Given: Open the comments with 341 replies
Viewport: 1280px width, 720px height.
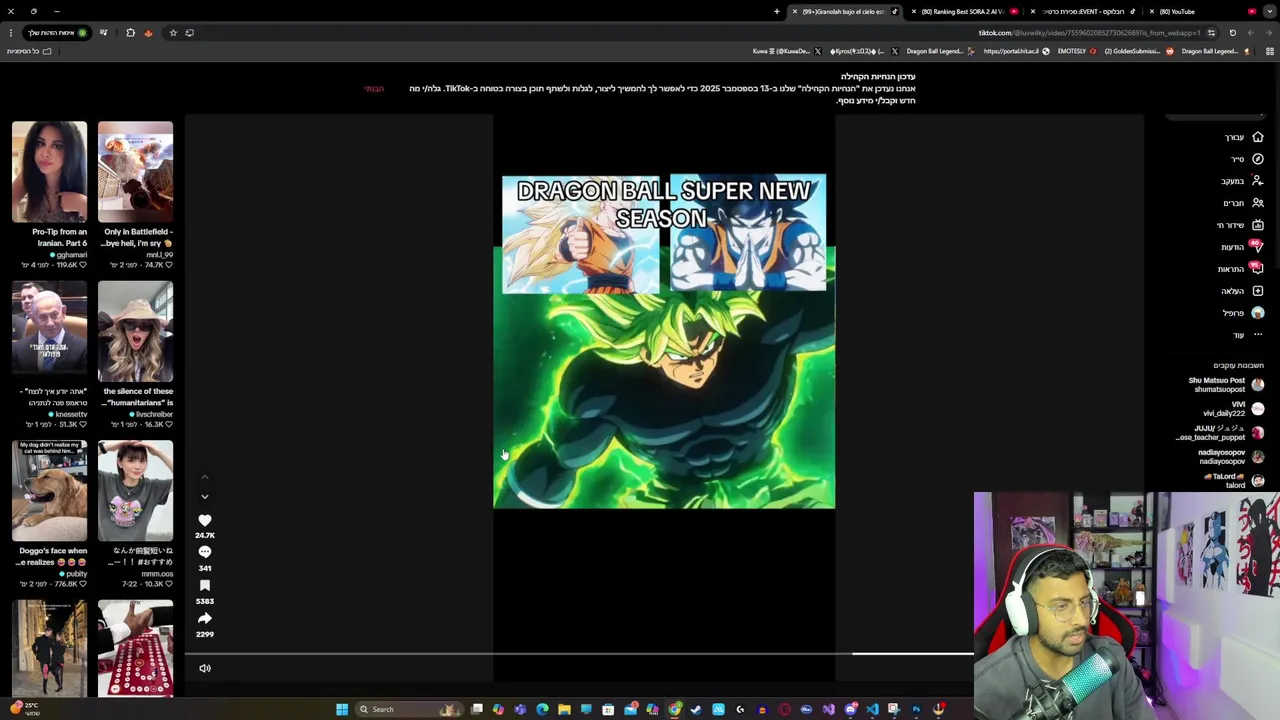Looking at the screenshot, I should (x=204, y=552).
